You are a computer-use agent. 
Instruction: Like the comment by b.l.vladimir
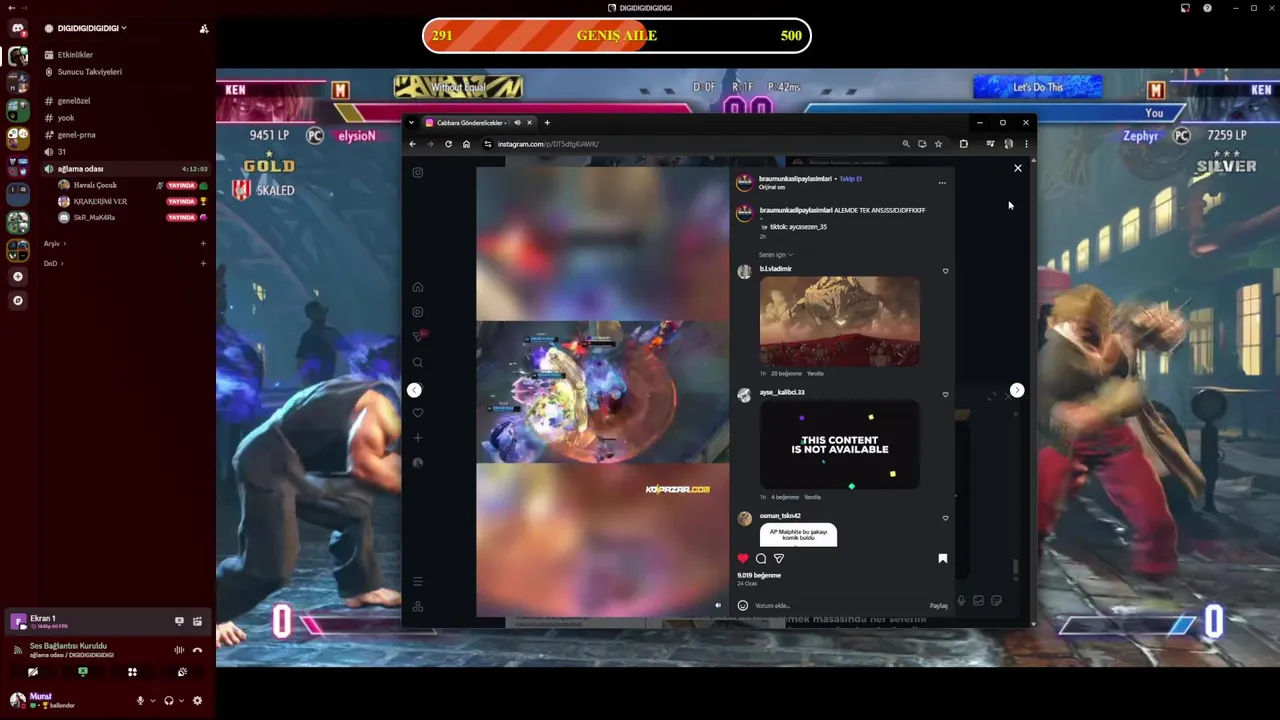945,271
